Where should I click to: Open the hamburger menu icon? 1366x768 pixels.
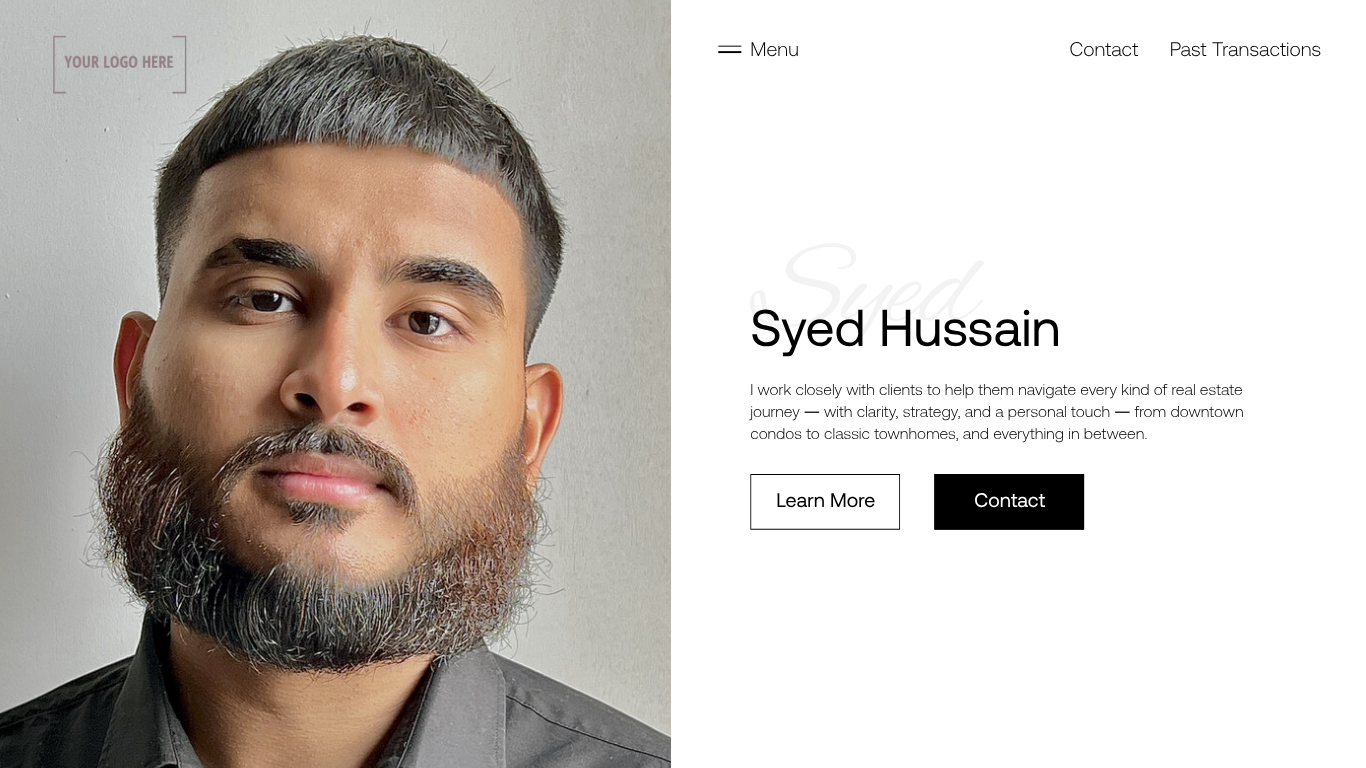pos(729,49)
